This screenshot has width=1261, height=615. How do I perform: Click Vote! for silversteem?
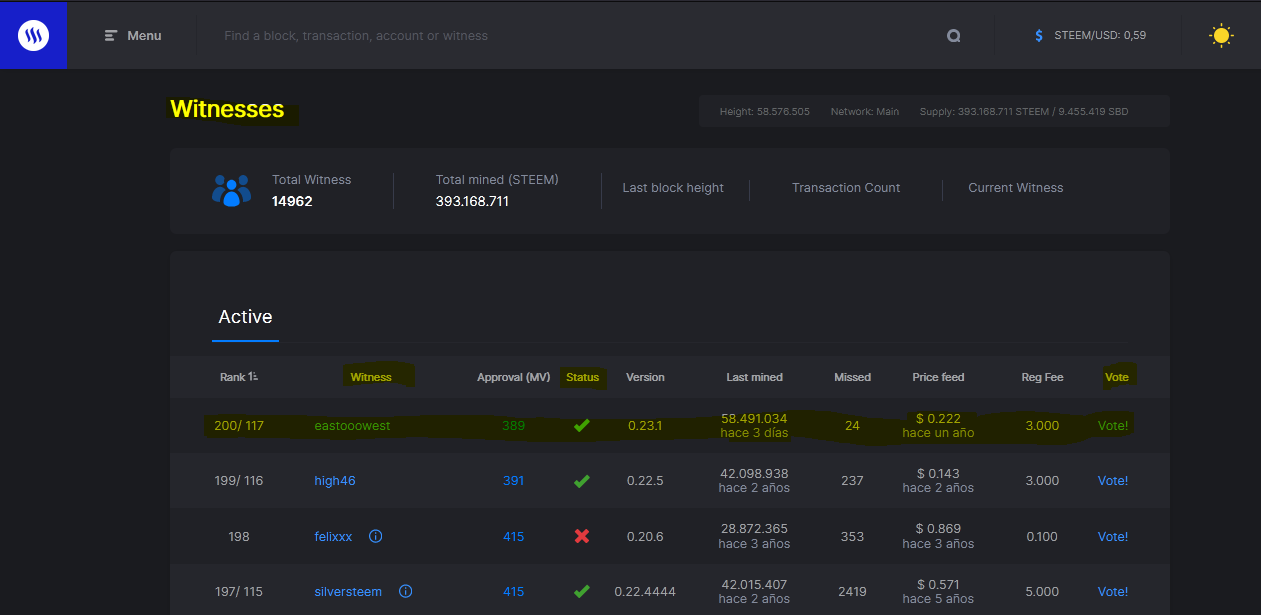click(1113, 591)
